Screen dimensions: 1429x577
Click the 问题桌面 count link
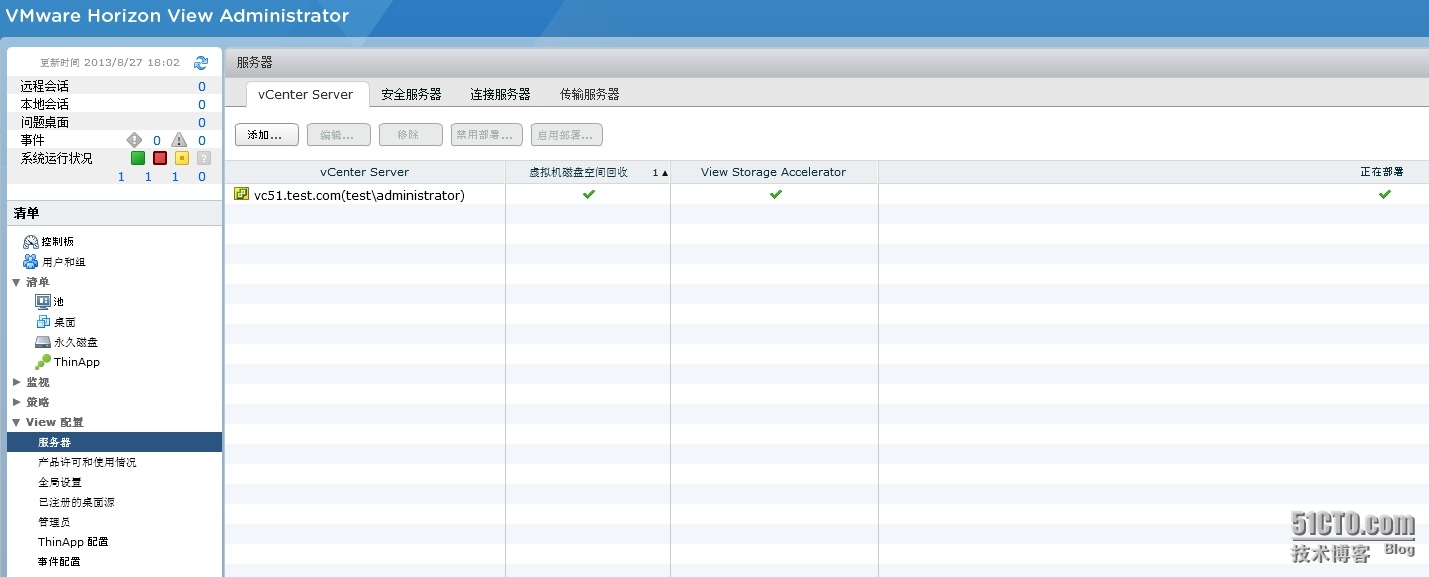(x=201, y=123)
